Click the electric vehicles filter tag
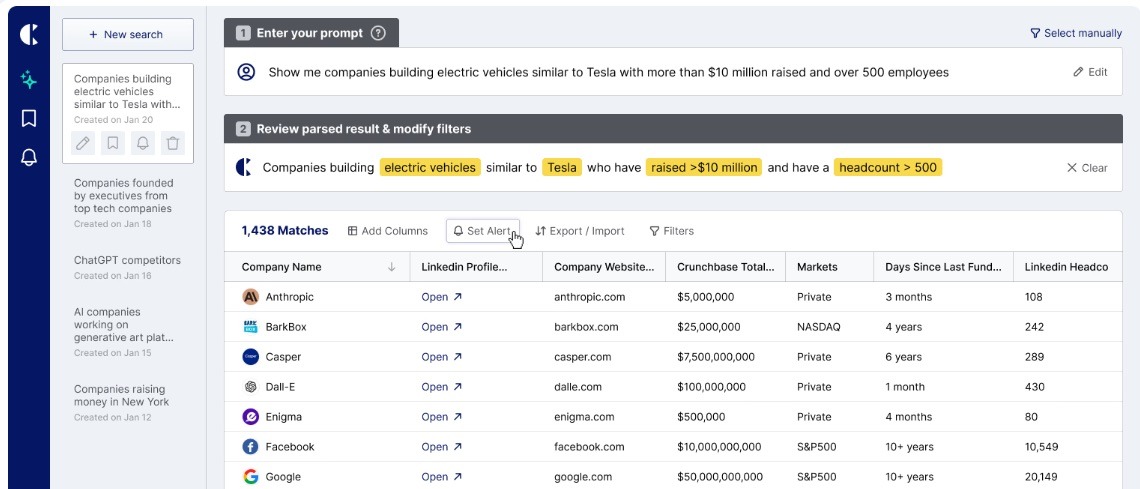Image resolution: width=1140 pixels, height=489 pixels. pyautogui.click(x=430, y=167)
